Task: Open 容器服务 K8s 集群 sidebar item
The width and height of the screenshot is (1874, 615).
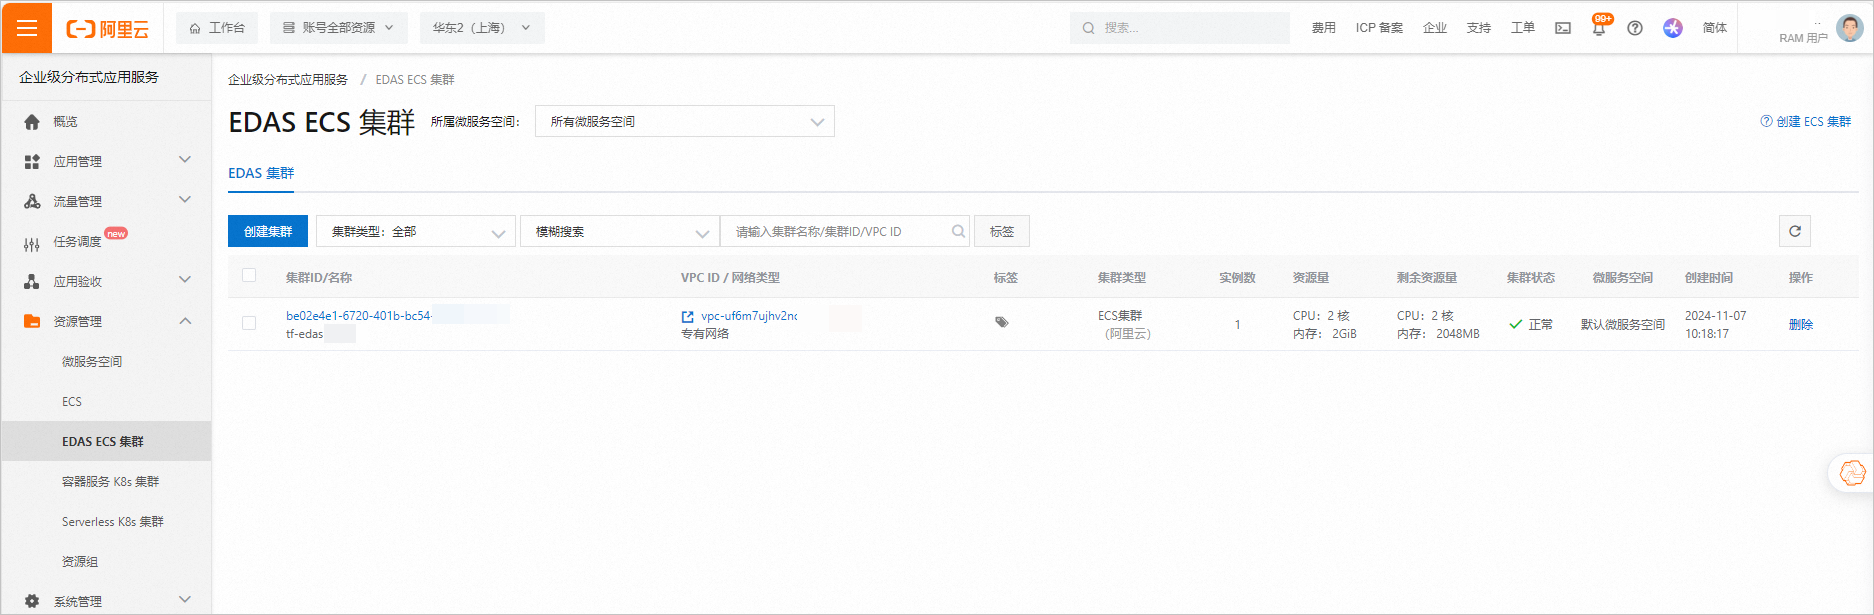Action: (110, 481)
